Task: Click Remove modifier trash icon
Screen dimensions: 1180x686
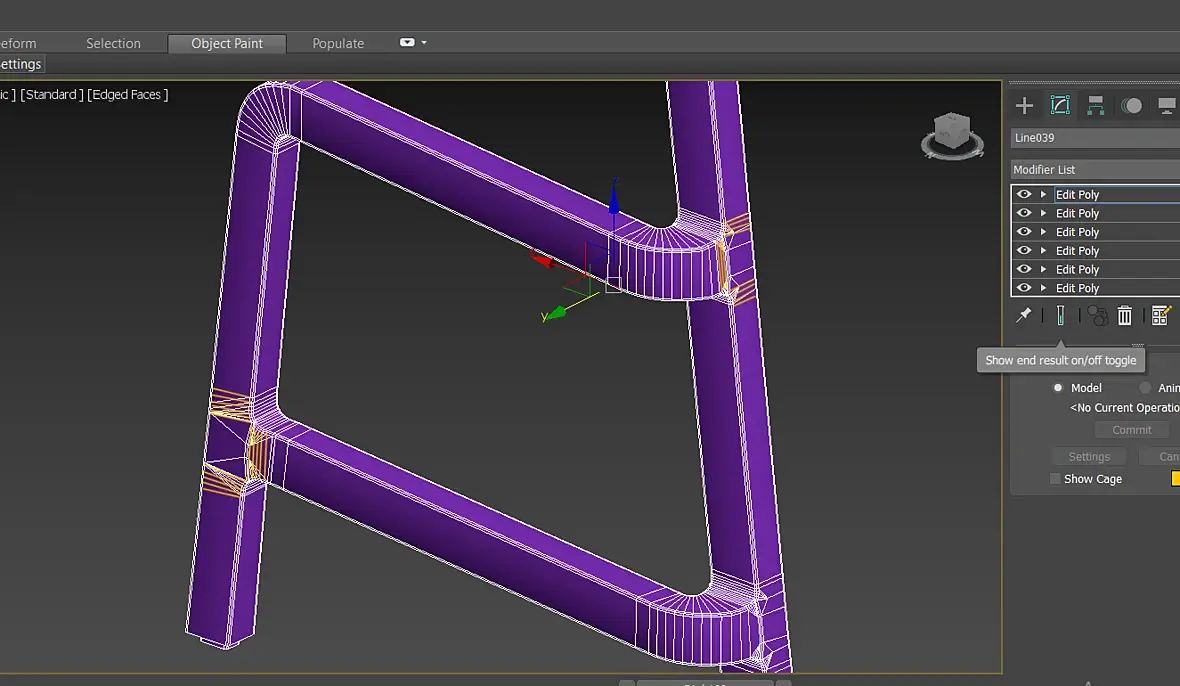Action: click(1125, 316)
